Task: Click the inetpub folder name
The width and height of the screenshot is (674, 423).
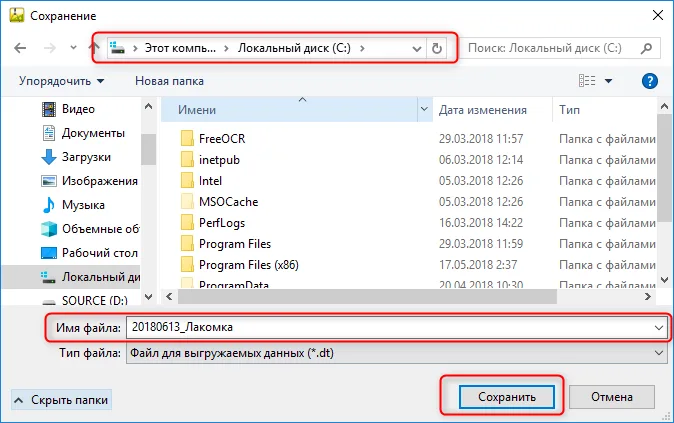Action: click(219, 160)
